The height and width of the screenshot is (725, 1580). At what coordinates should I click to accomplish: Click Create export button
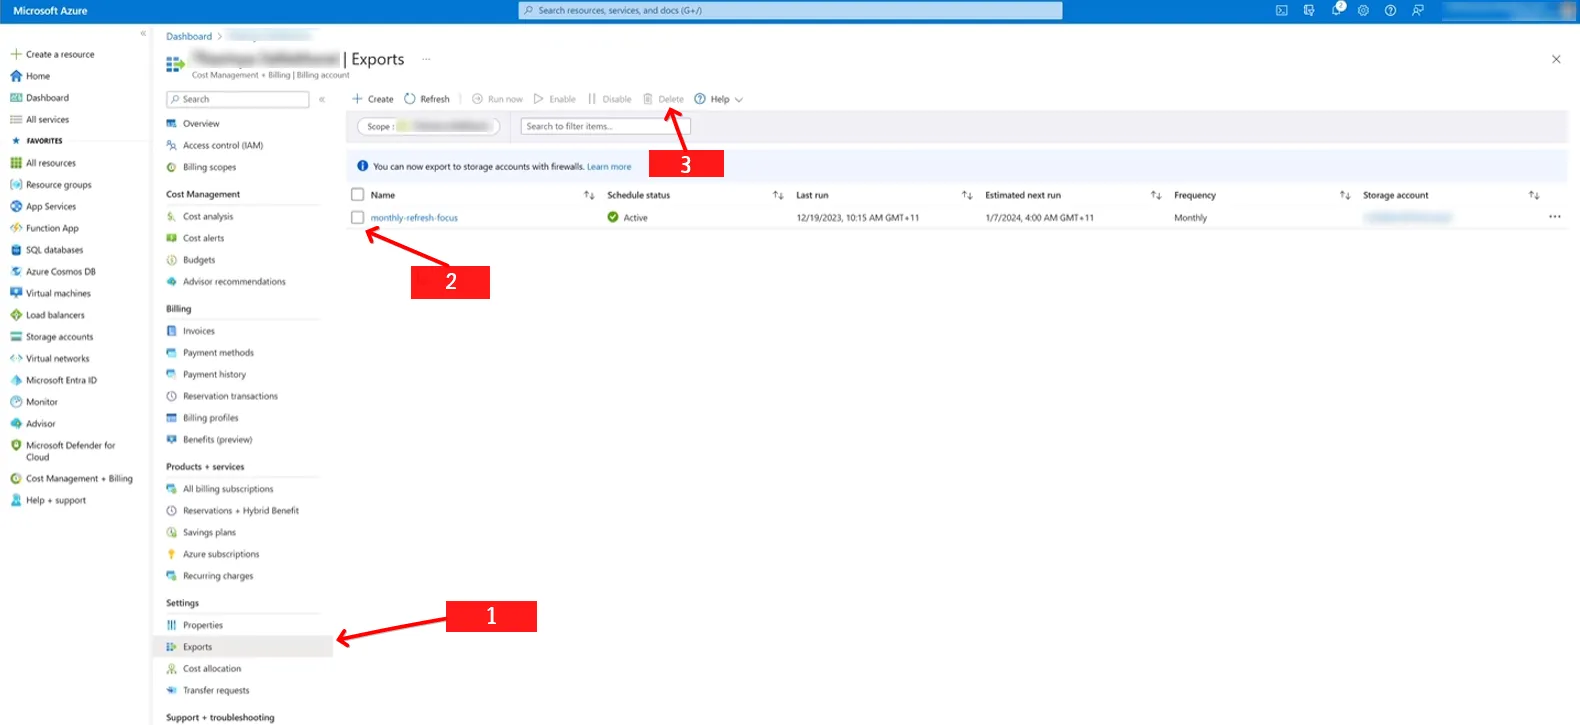click(373, 99)
